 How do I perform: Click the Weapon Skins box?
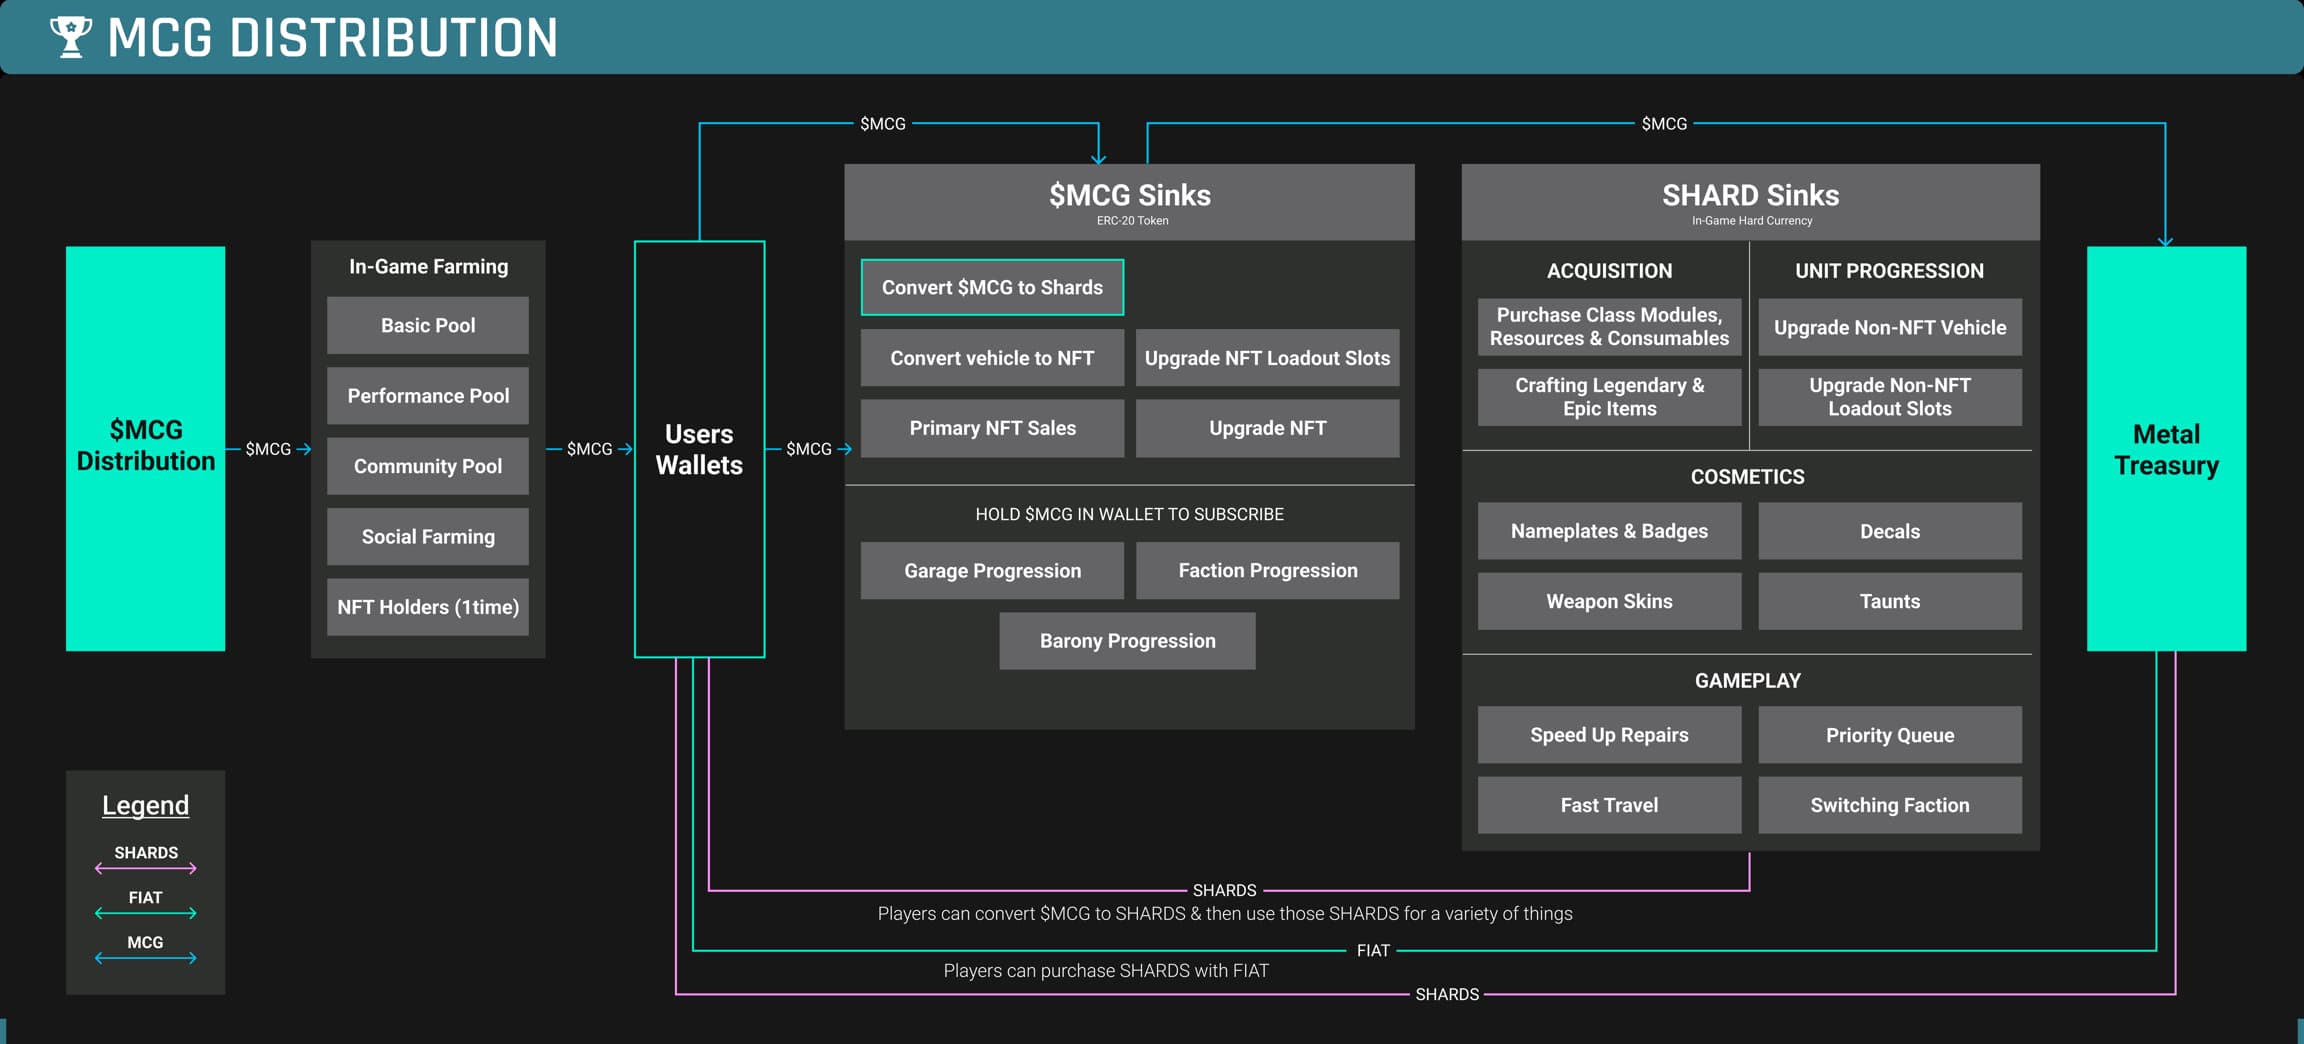tap(1609, 601)
